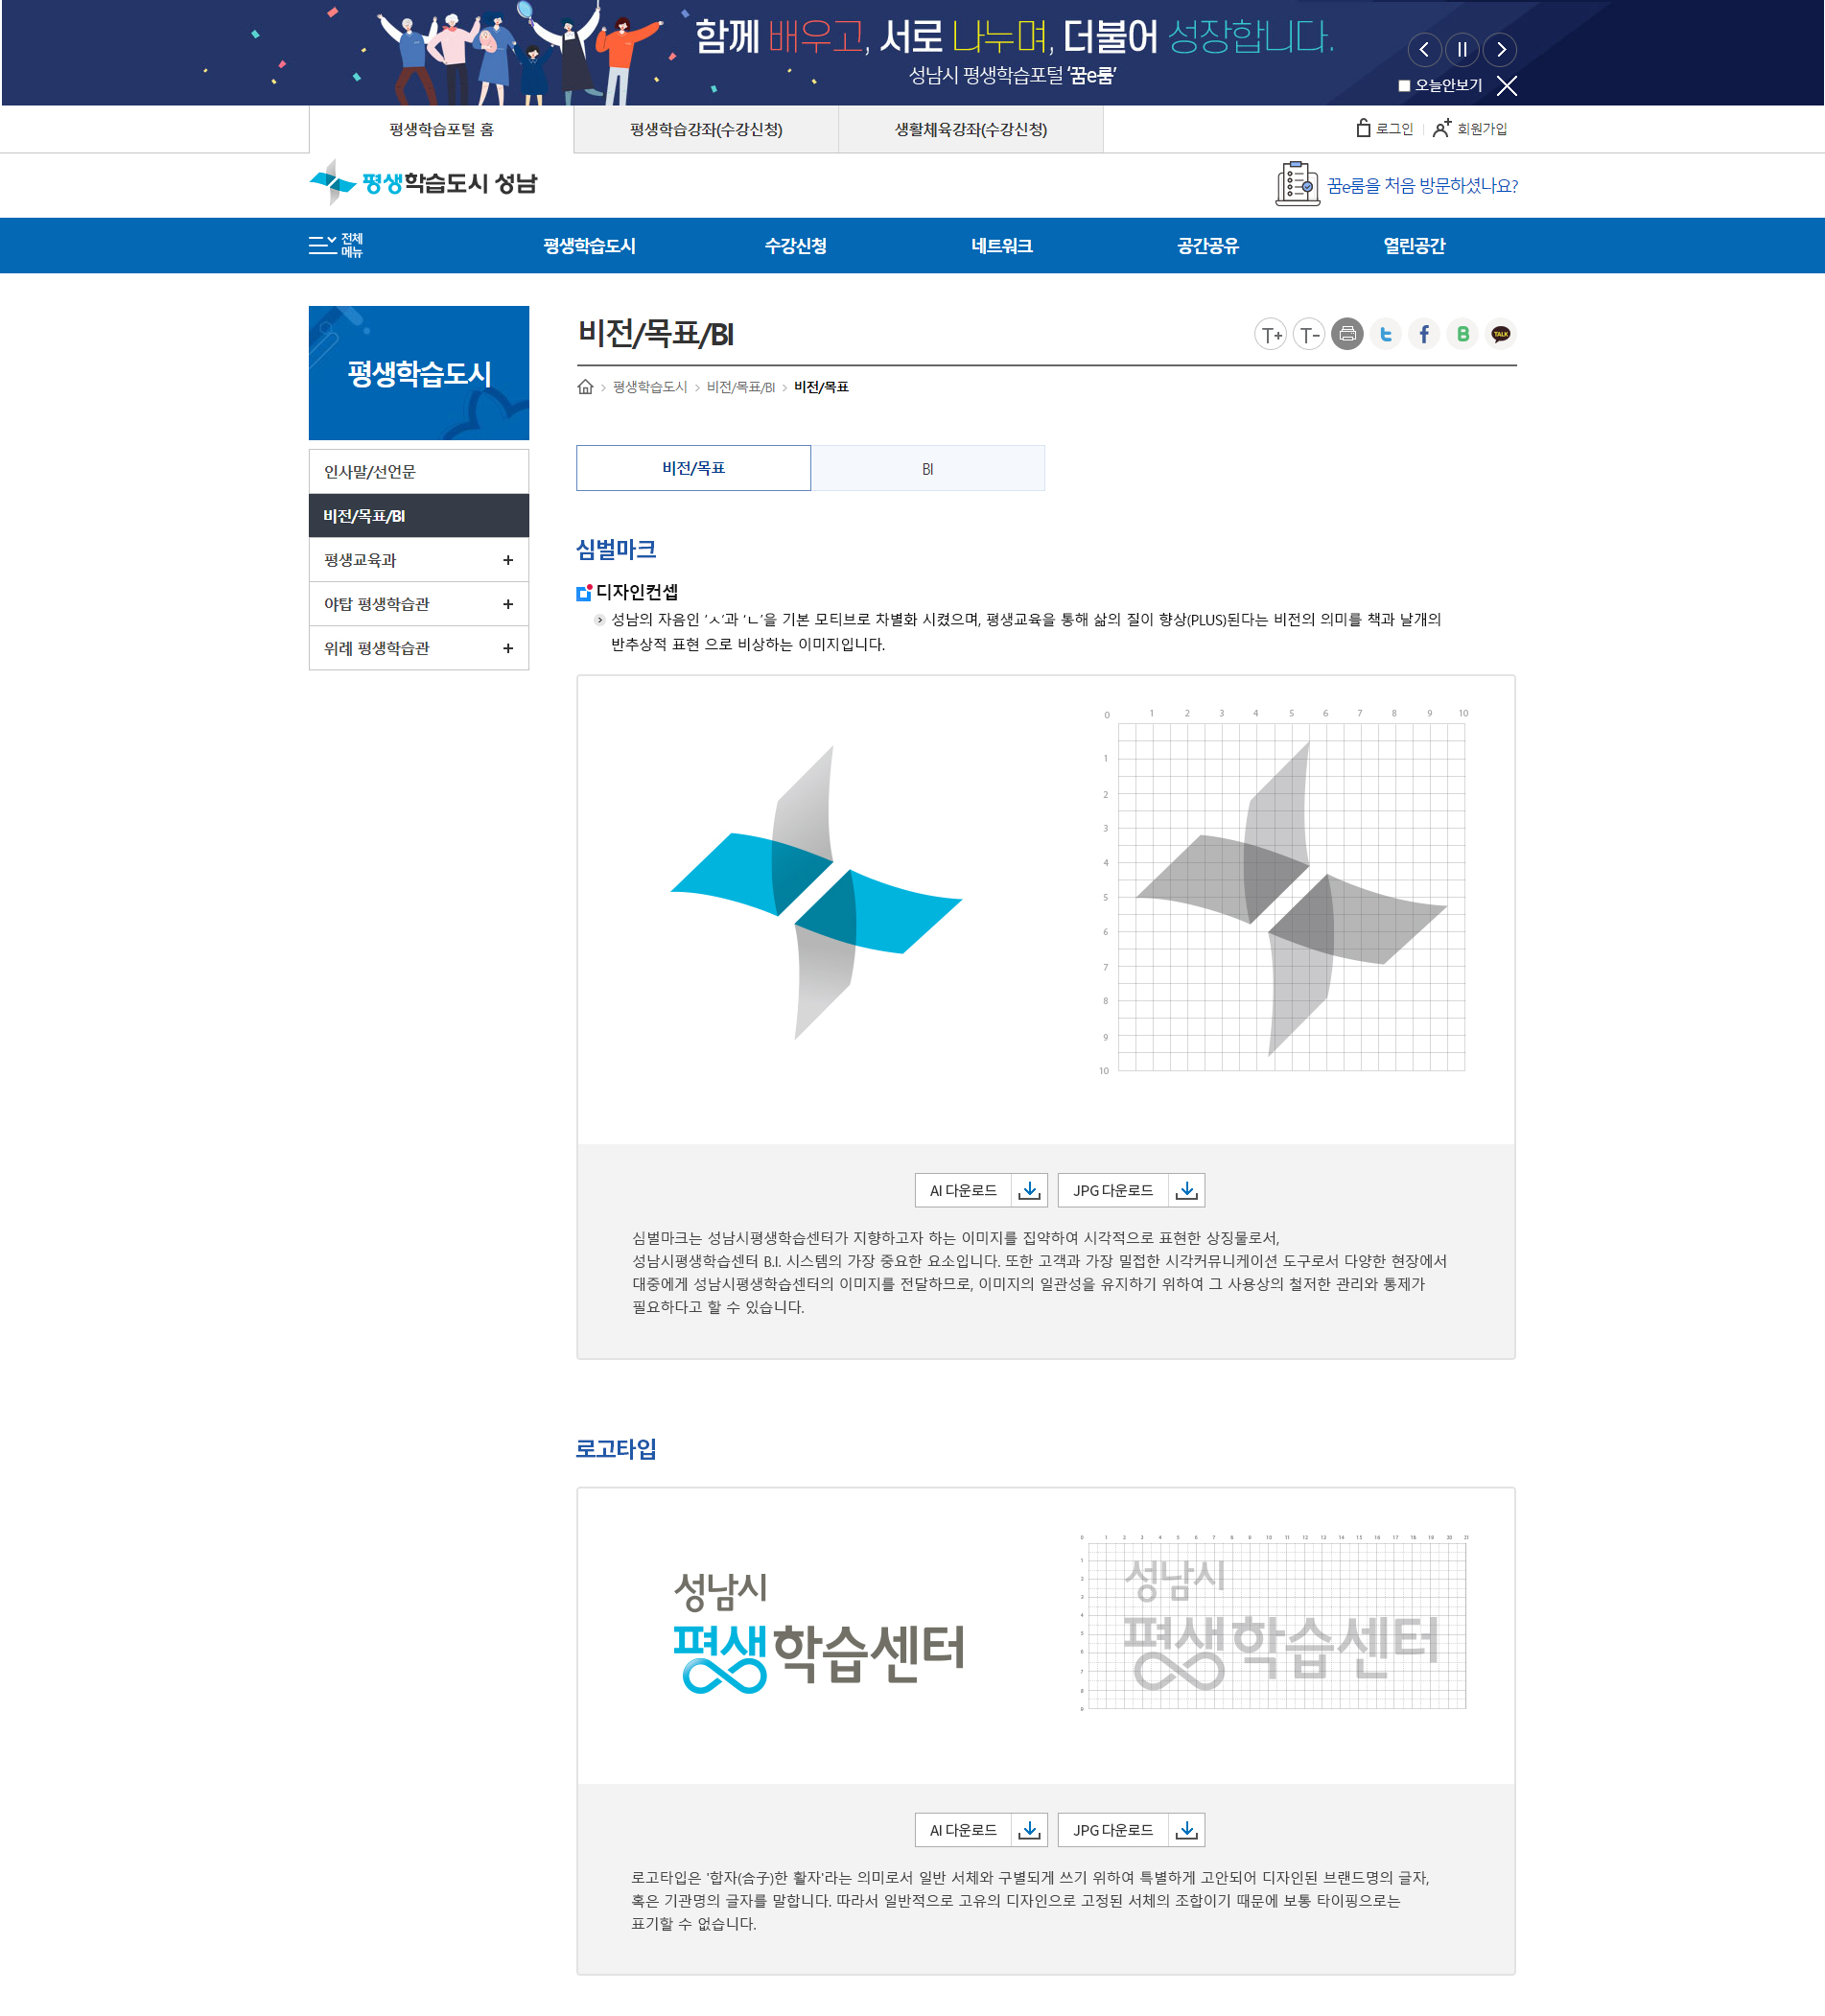The width and height of the screenshot is (1825, 2016).
Task: Switch to the BI tab
Action: tap(927, 467)
